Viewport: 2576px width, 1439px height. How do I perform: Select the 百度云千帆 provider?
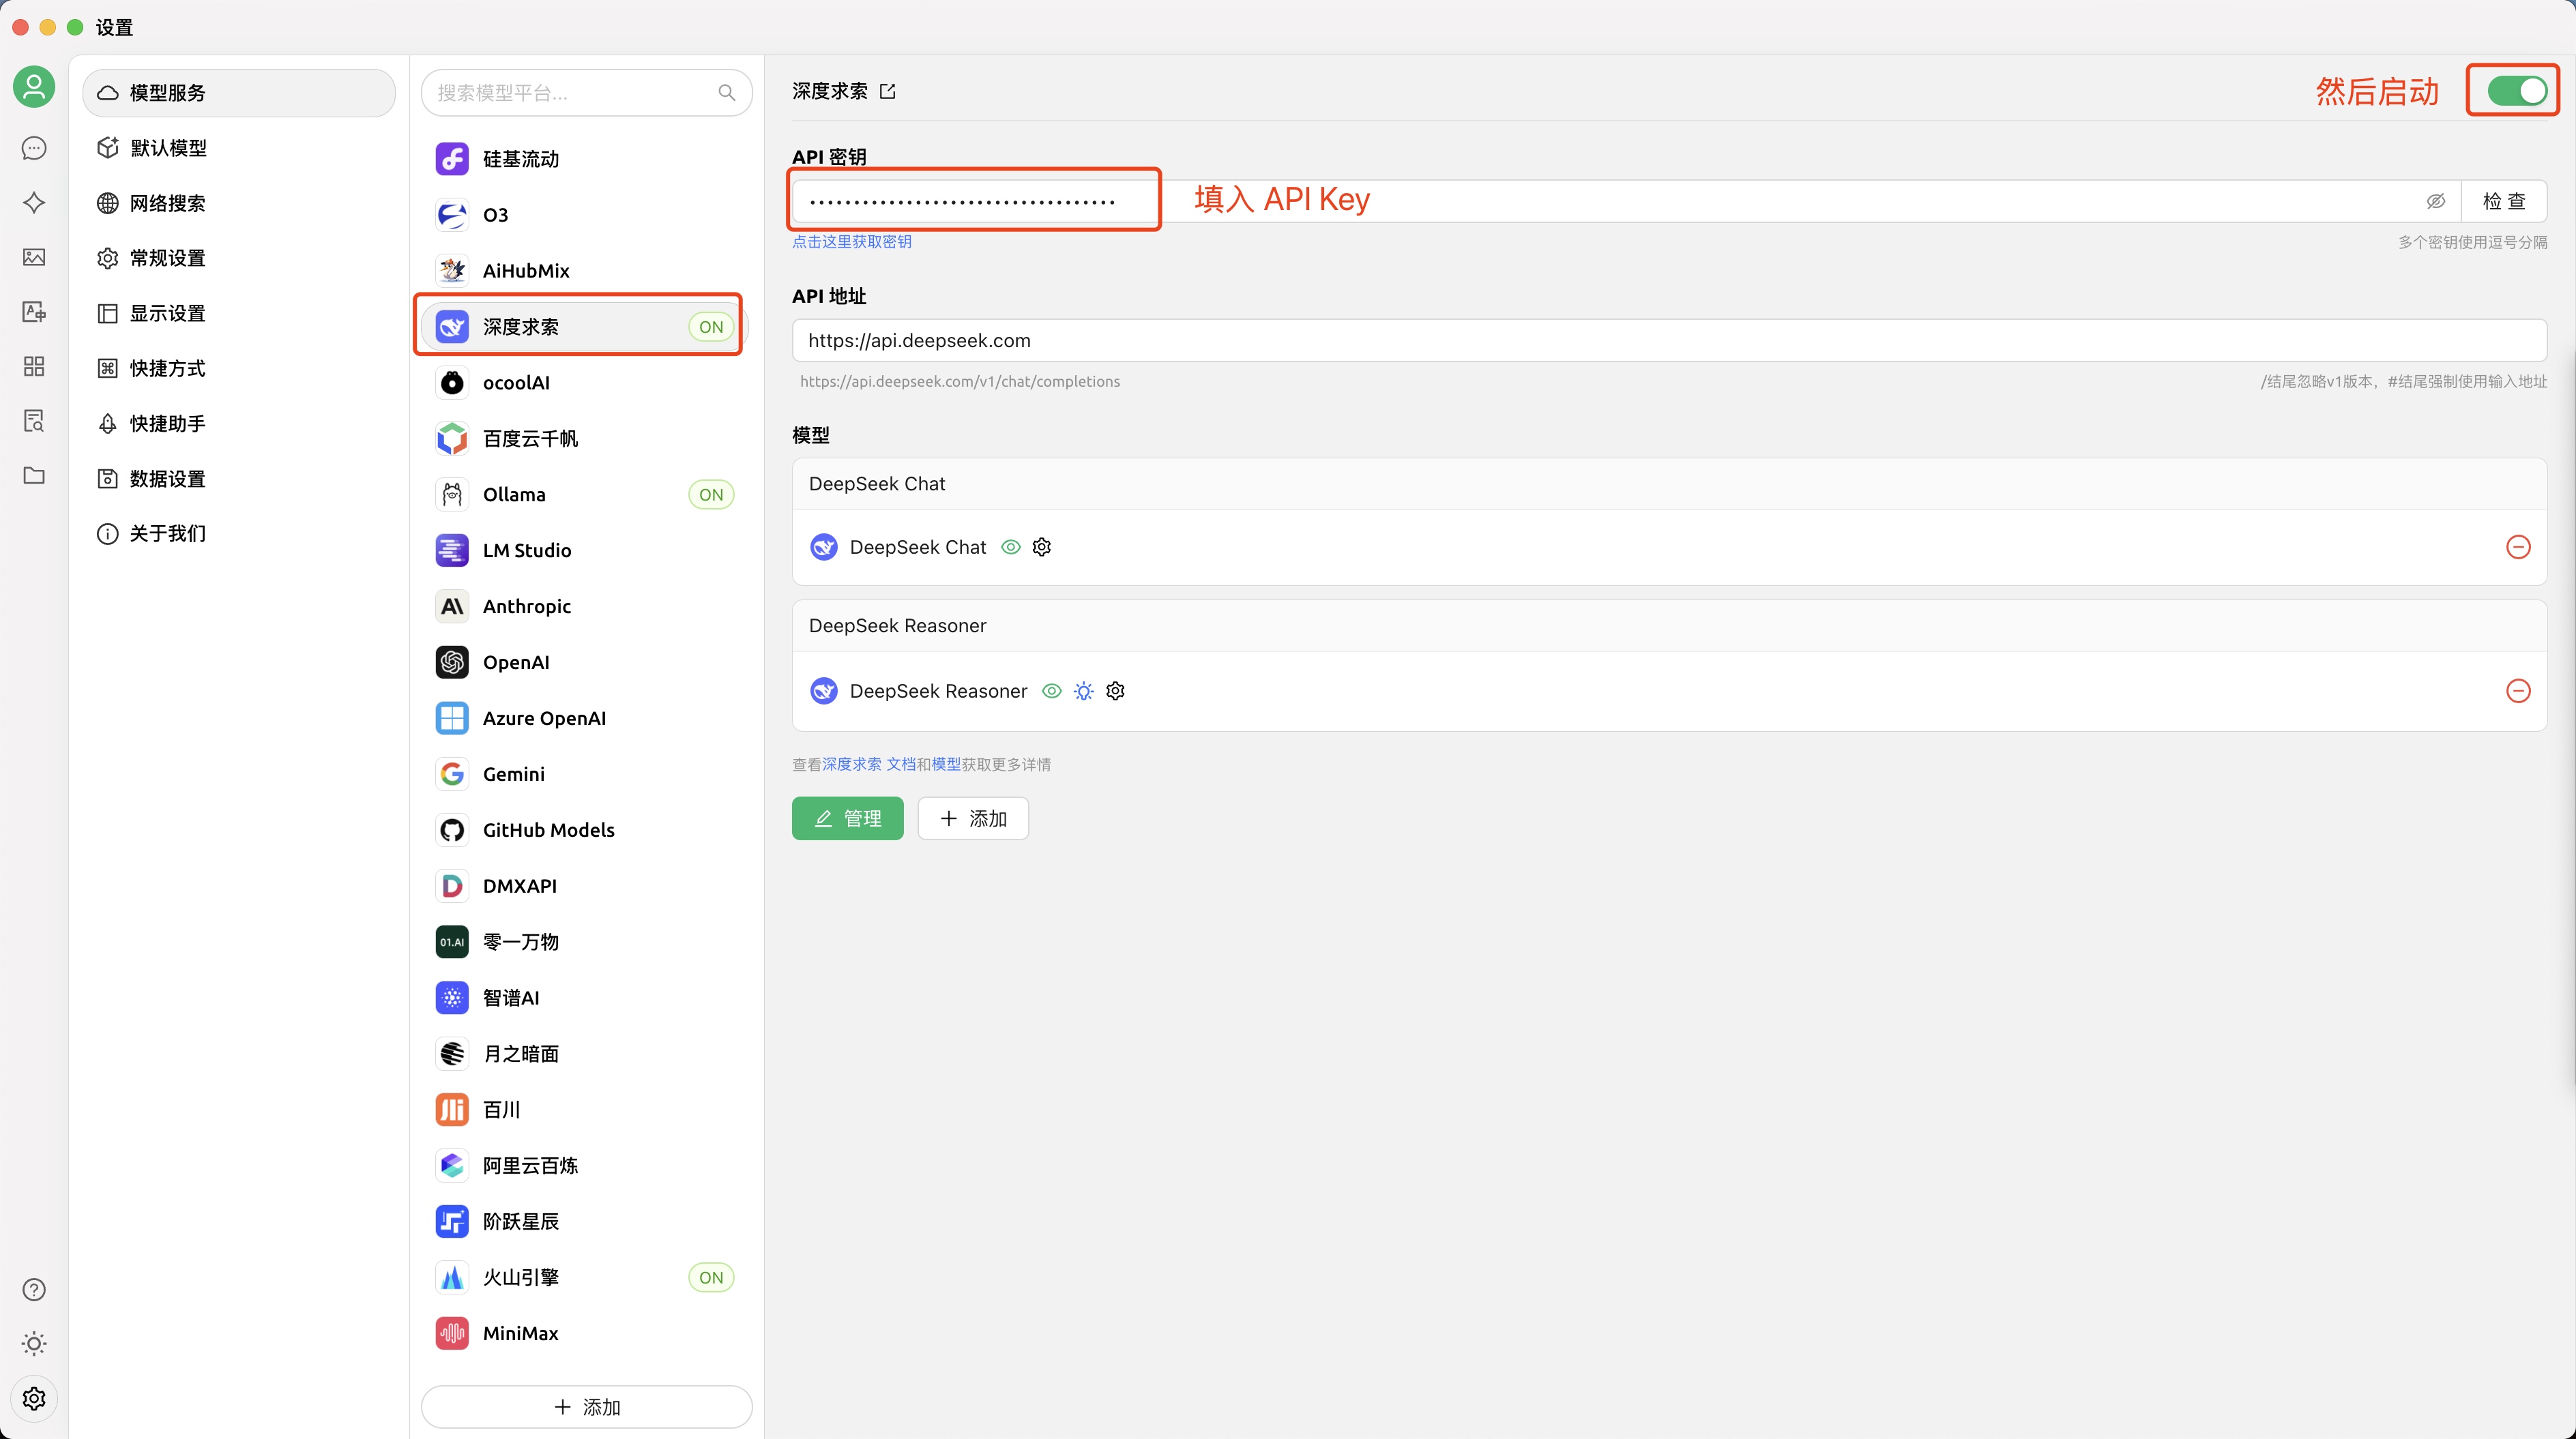[586, 439]
